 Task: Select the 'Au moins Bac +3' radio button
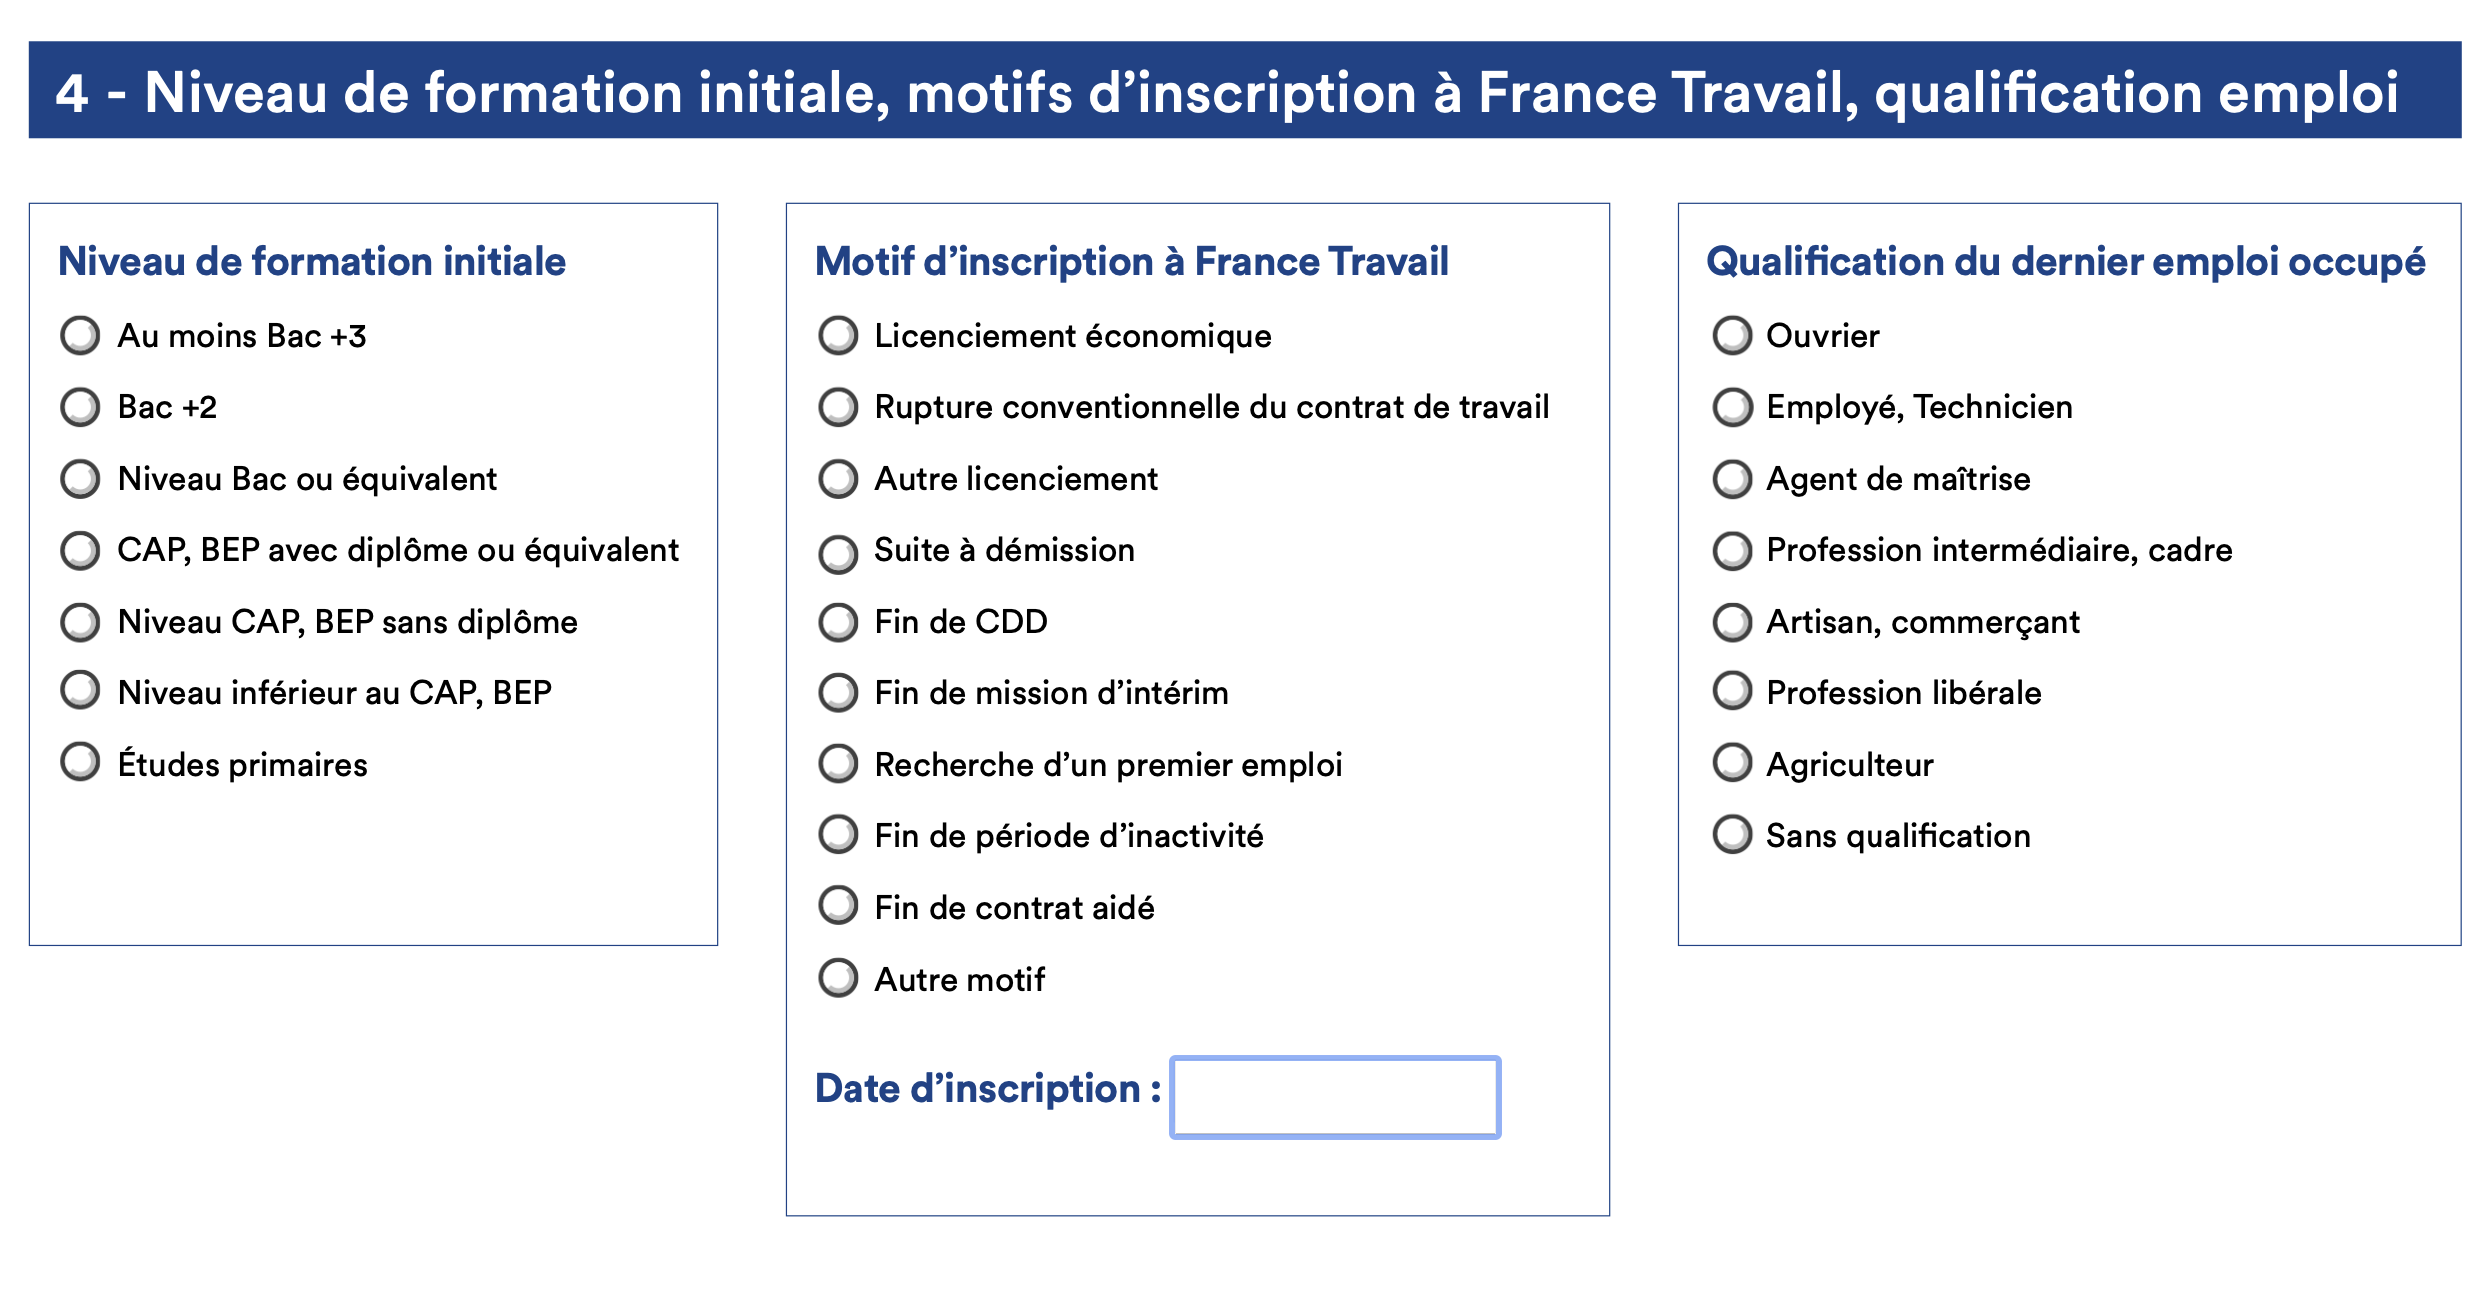[x=80, y=336]
